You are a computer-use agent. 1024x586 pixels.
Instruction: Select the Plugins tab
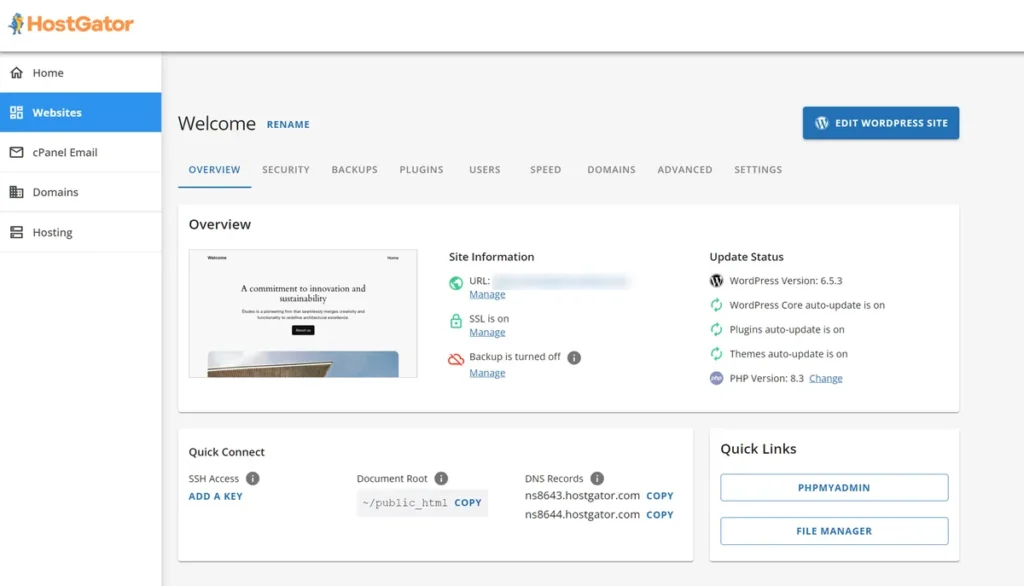[x=421, y=170]
